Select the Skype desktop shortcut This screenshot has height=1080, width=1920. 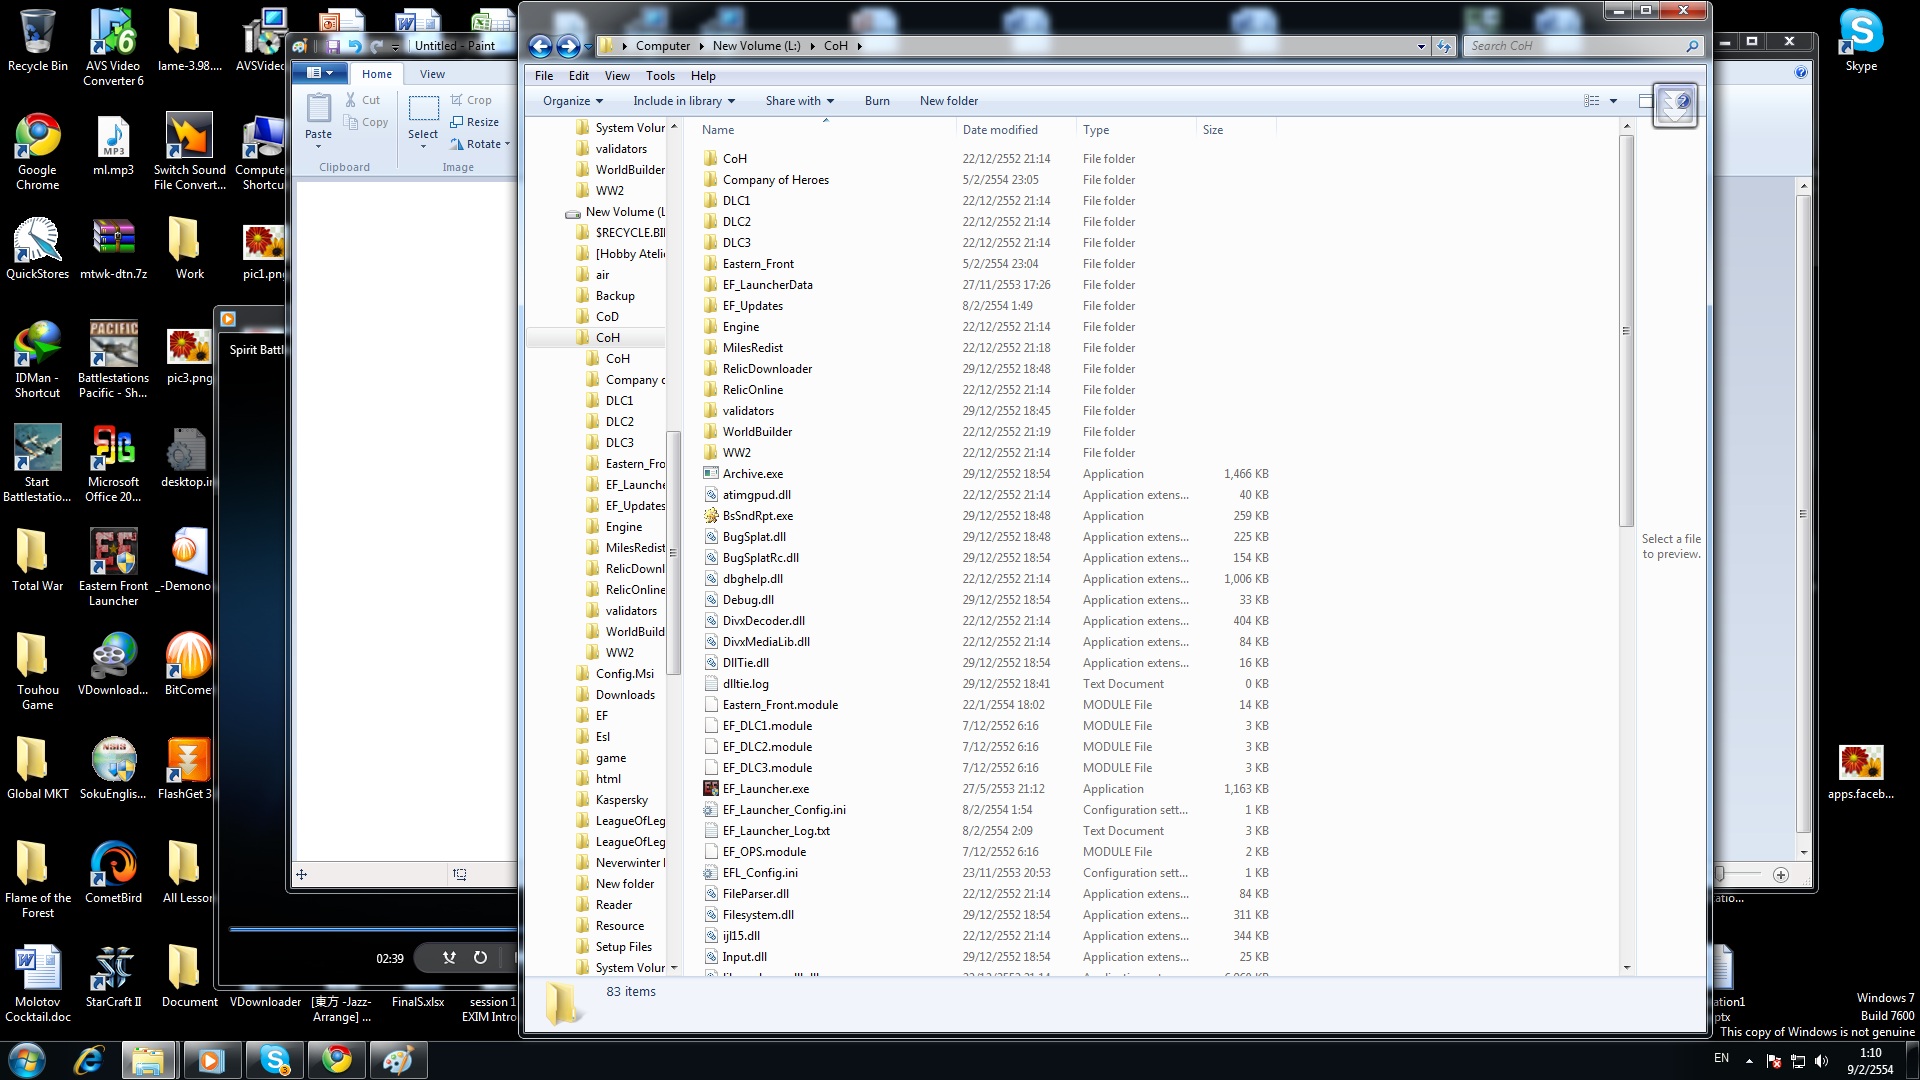pyautogui.click(x=1861, y=41)
